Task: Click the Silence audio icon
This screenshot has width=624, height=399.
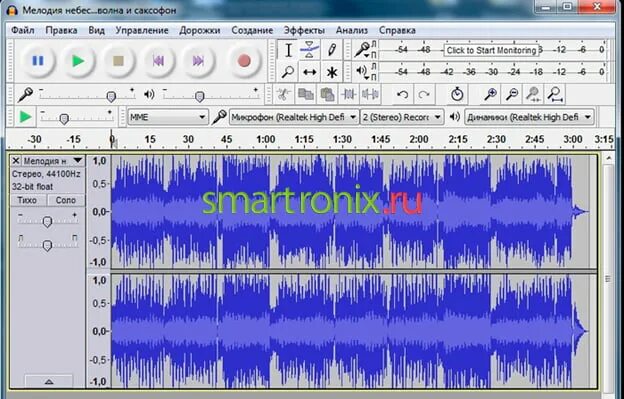Action: tap(370, 95)
